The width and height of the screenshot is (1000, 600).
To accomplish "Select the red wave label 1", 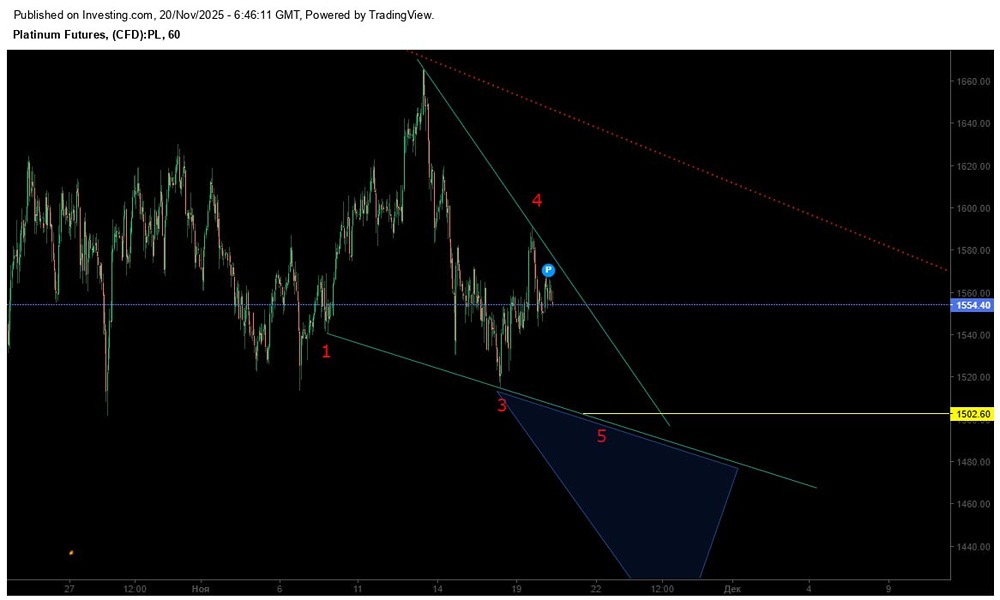I will tap(326, 351).
